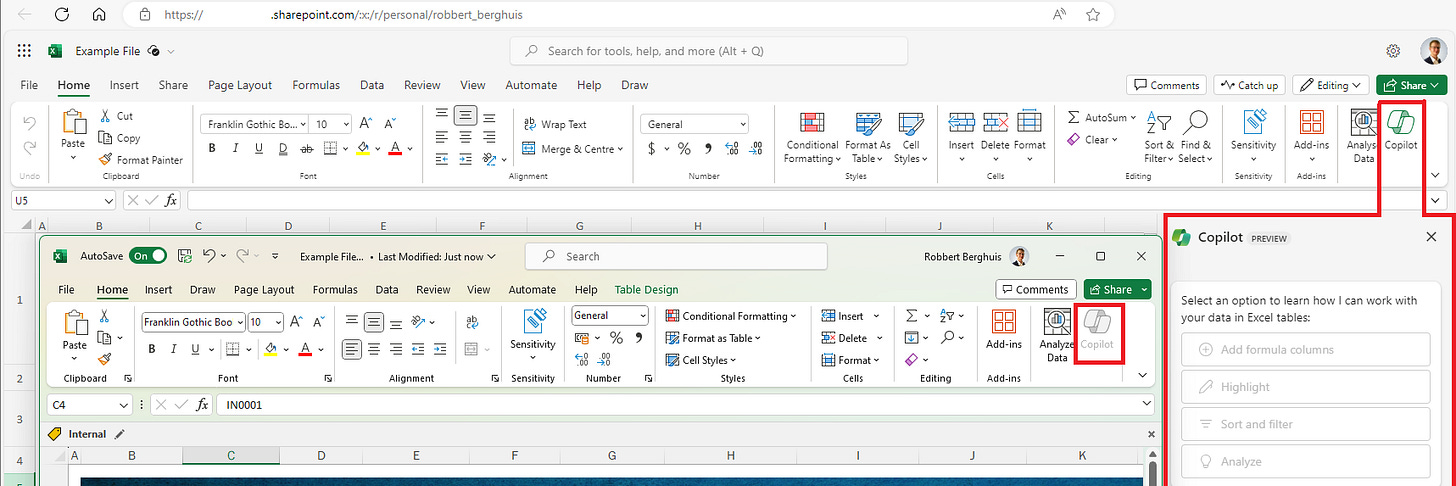The height and width of the screenshot is (486, 1456).
Task: Open the U5 Name Box dropdown in Excel web
Action: tap(108, 200)
